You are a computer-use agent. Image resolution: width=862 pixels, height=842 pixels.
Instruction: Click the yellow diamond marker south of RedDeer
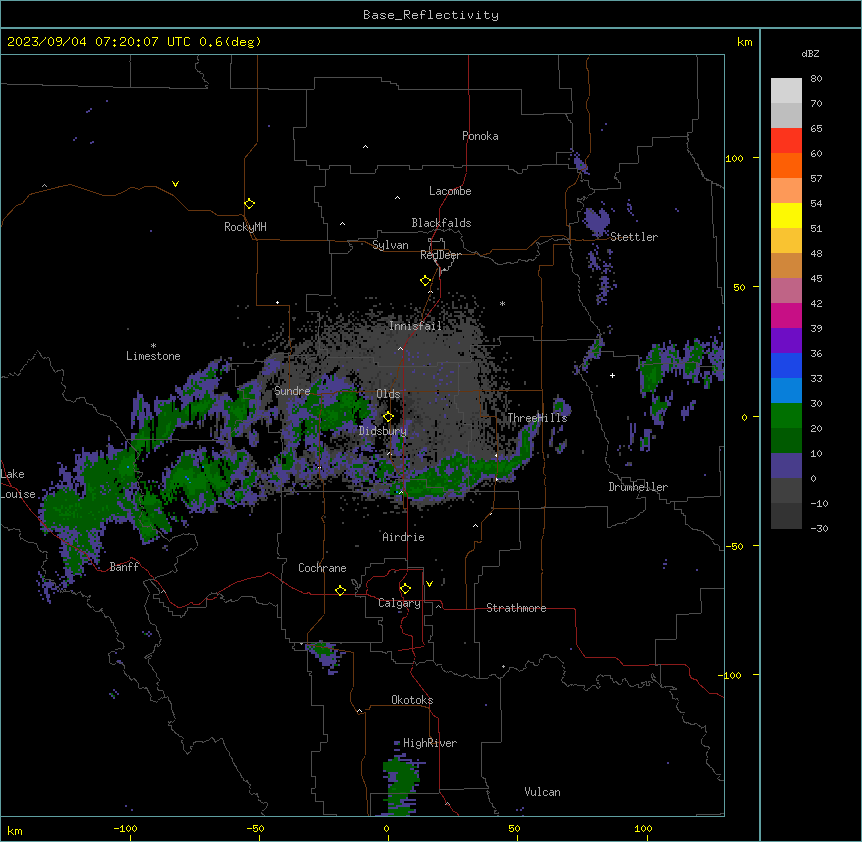click(425, 281)
